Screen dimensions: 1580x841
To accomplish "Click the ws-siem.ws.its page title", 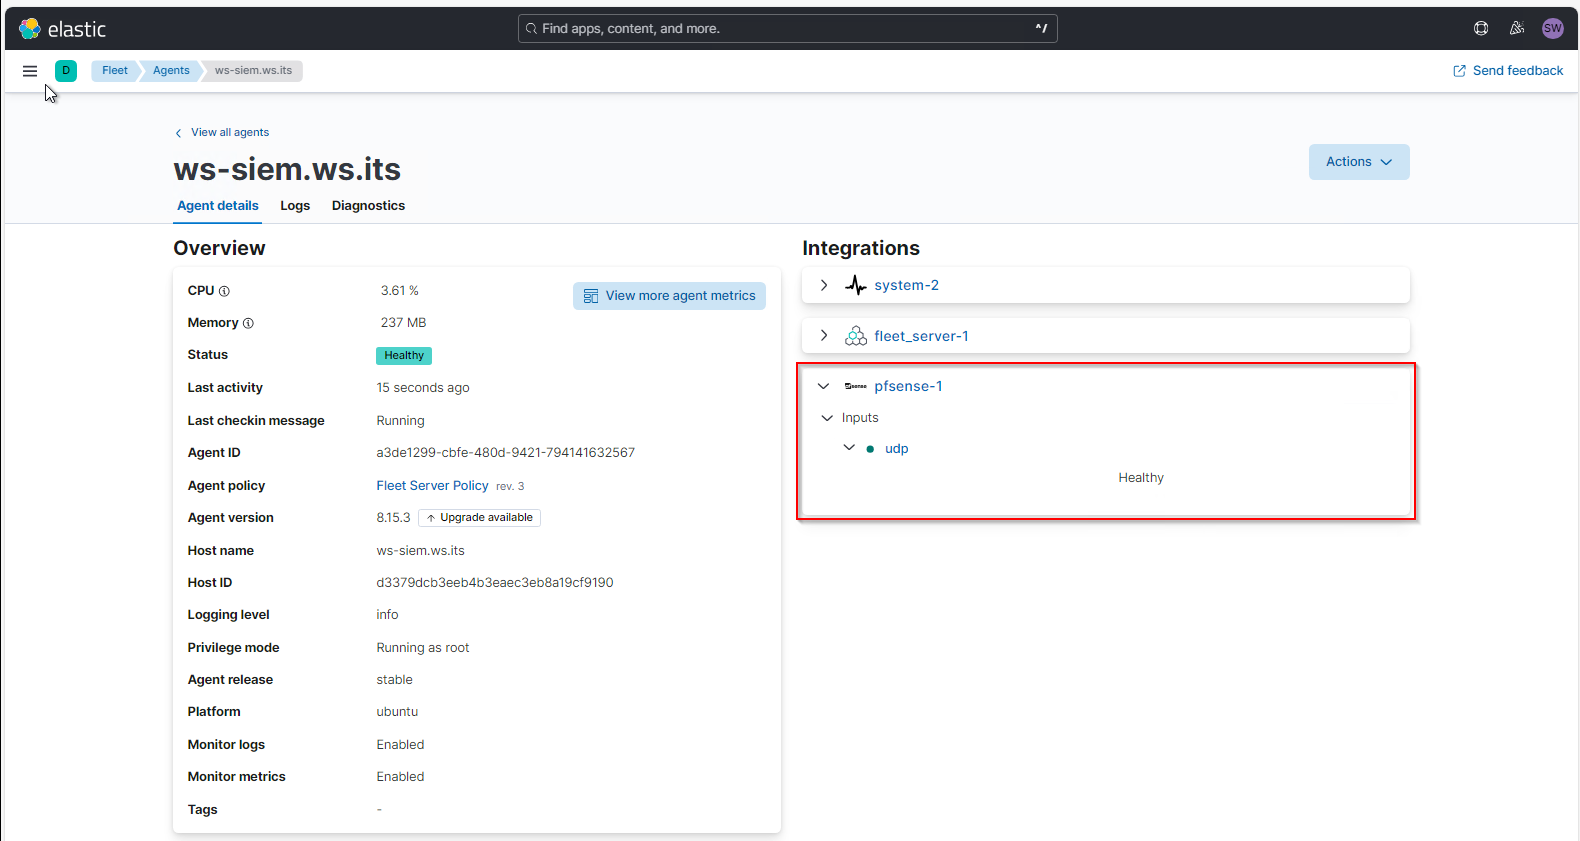I will pyautogui.click(x=287, y=169).
